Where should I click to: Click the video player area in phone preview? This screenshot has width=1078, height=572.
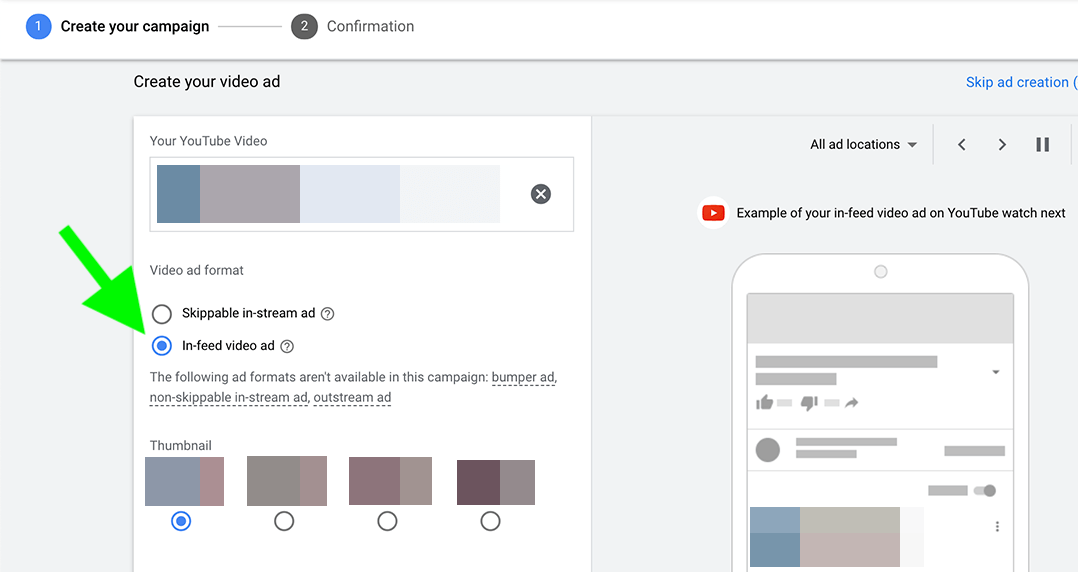[880, 318]
